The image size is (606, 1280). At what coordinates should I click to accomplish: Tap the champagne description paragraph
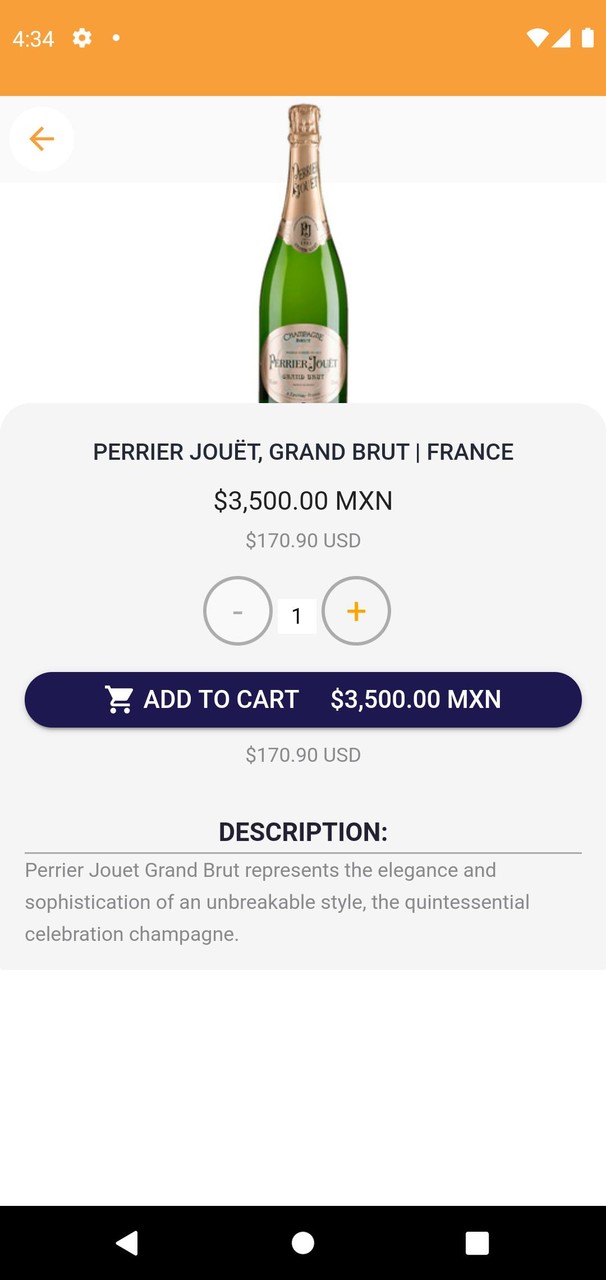pyautogui.click(x=278, y=902)
